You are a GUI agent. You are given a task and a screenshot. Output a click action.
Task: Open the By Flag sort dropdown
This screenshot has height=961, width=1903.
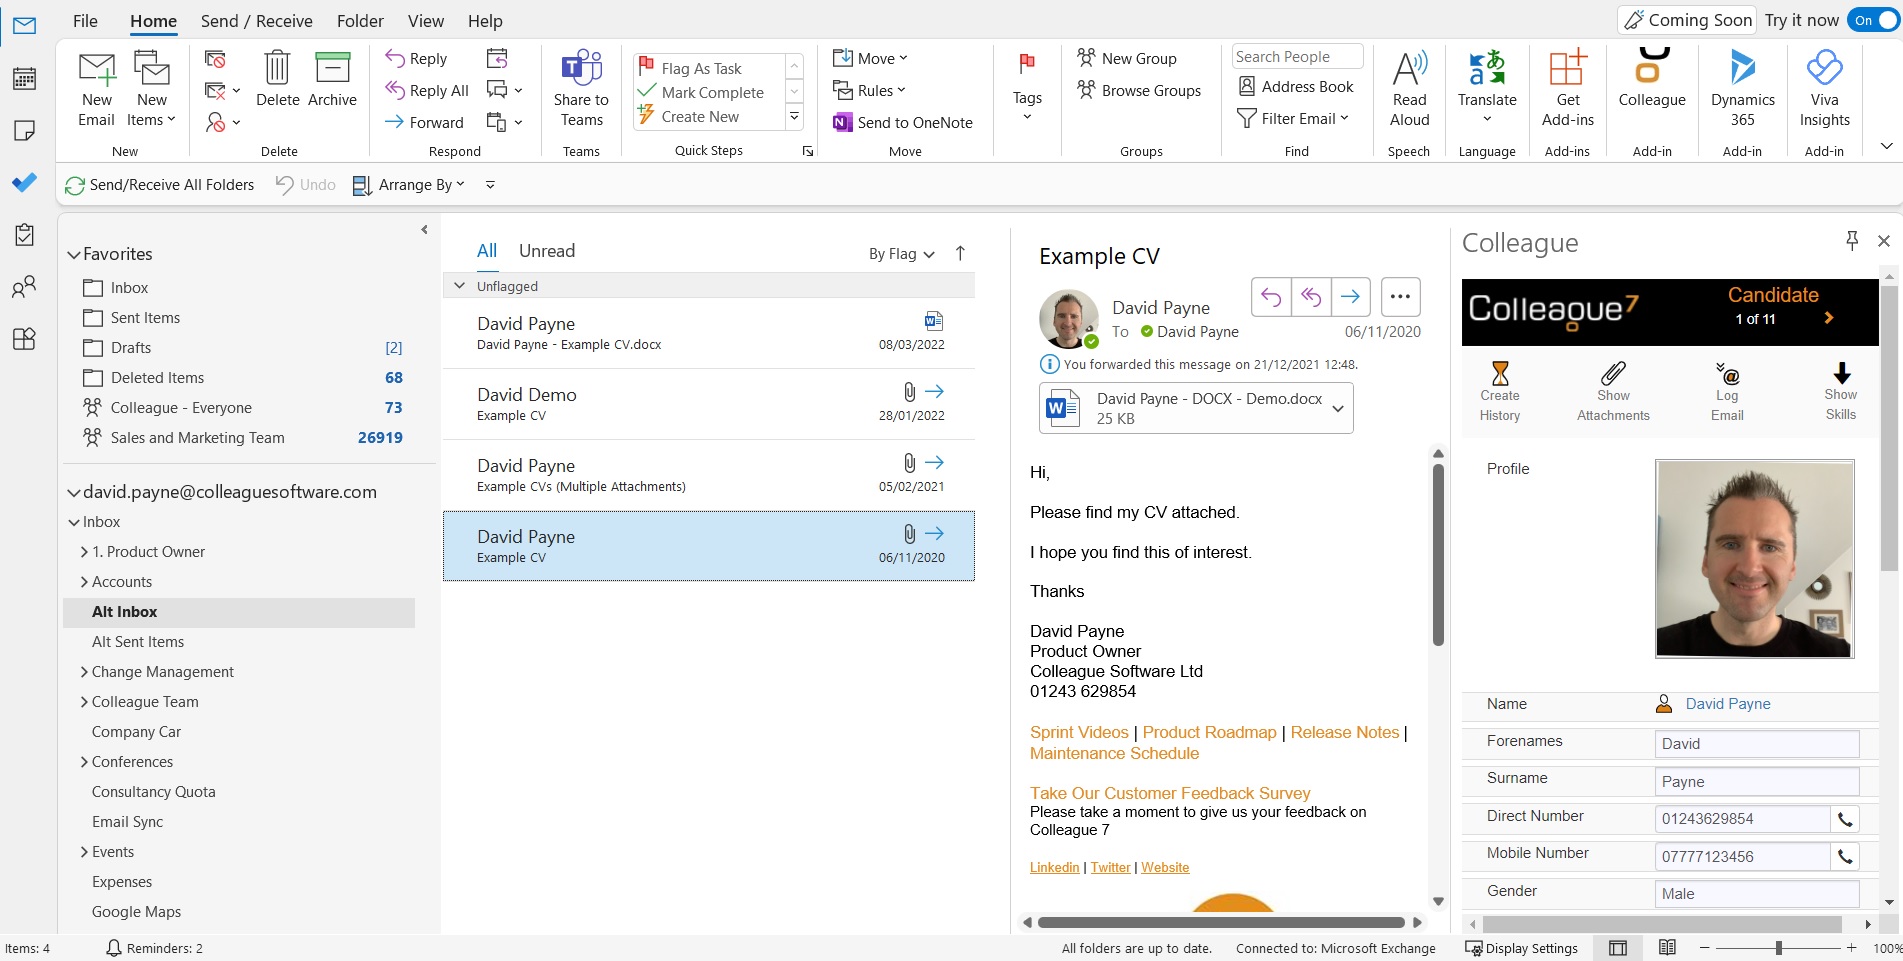pyautogui.click(x=901, y=254)
